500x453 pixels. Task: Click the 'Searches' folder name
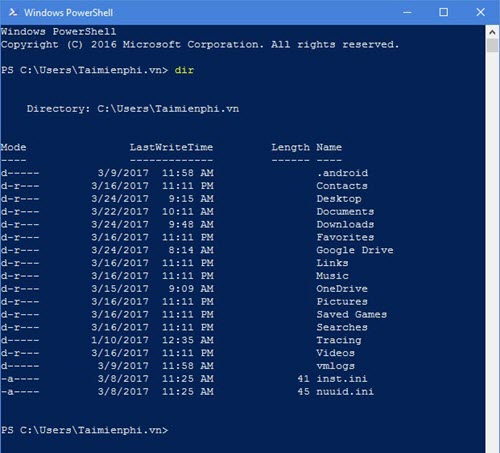coord(342,327)
